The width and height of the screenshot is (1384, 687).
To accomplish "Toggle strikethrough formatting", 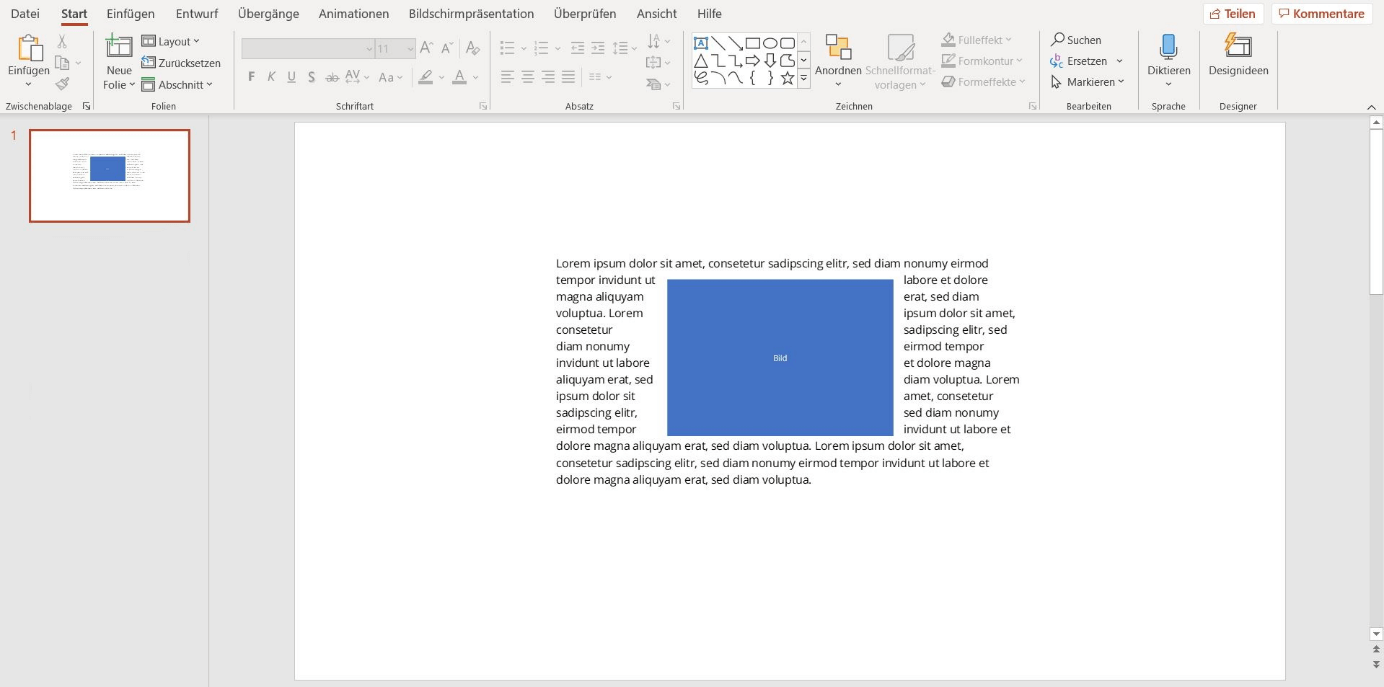I will pos(332,77).
